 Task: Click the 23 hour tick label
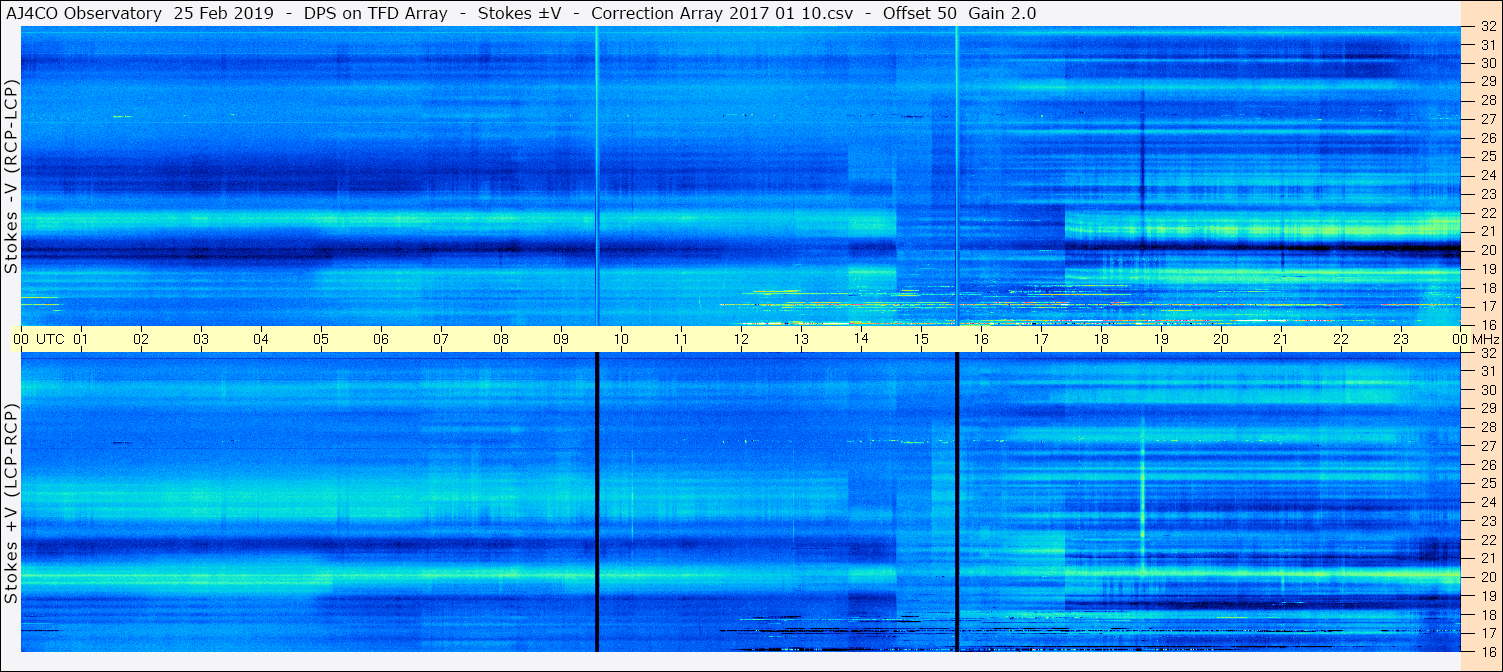pyautogui.click(x=1401, y=339)
